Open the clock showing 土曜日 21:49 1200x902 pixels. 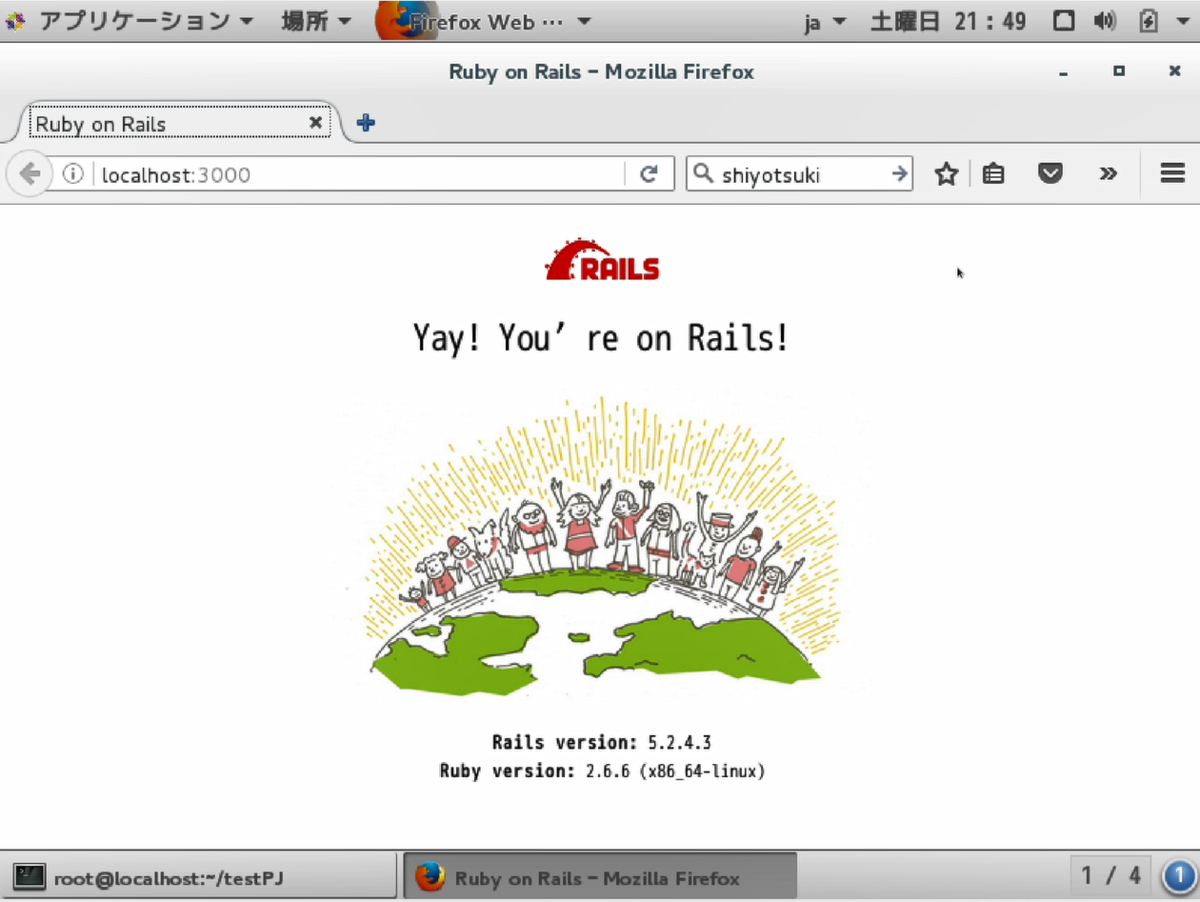tap(948, 21)
